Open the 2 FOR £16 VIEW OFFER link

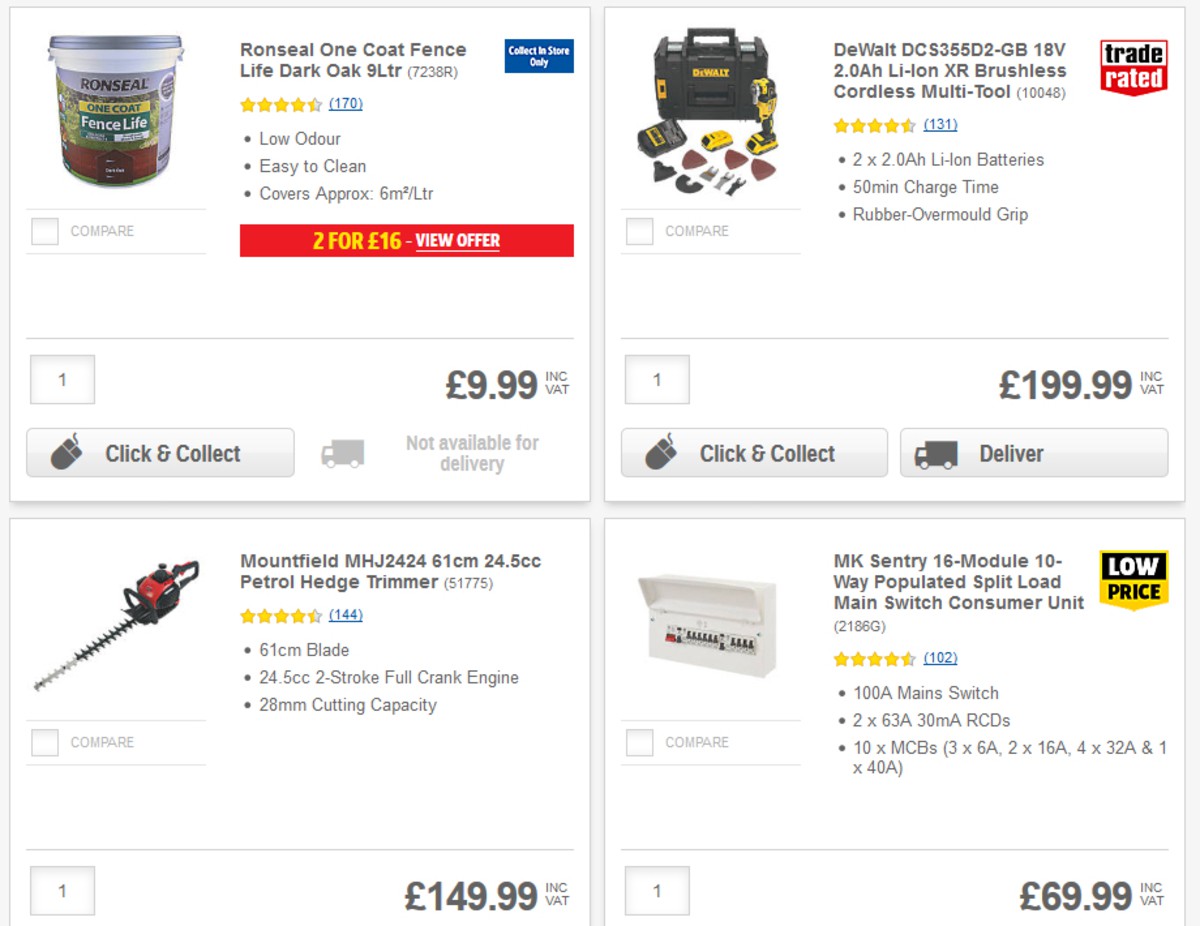(458, 241)
